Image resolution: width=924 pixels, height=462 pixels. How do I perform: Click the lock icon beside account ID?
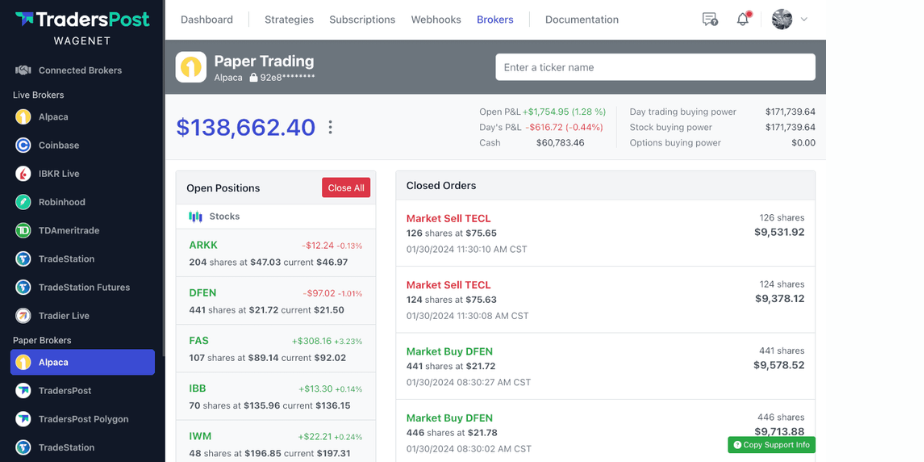[253, 77]
